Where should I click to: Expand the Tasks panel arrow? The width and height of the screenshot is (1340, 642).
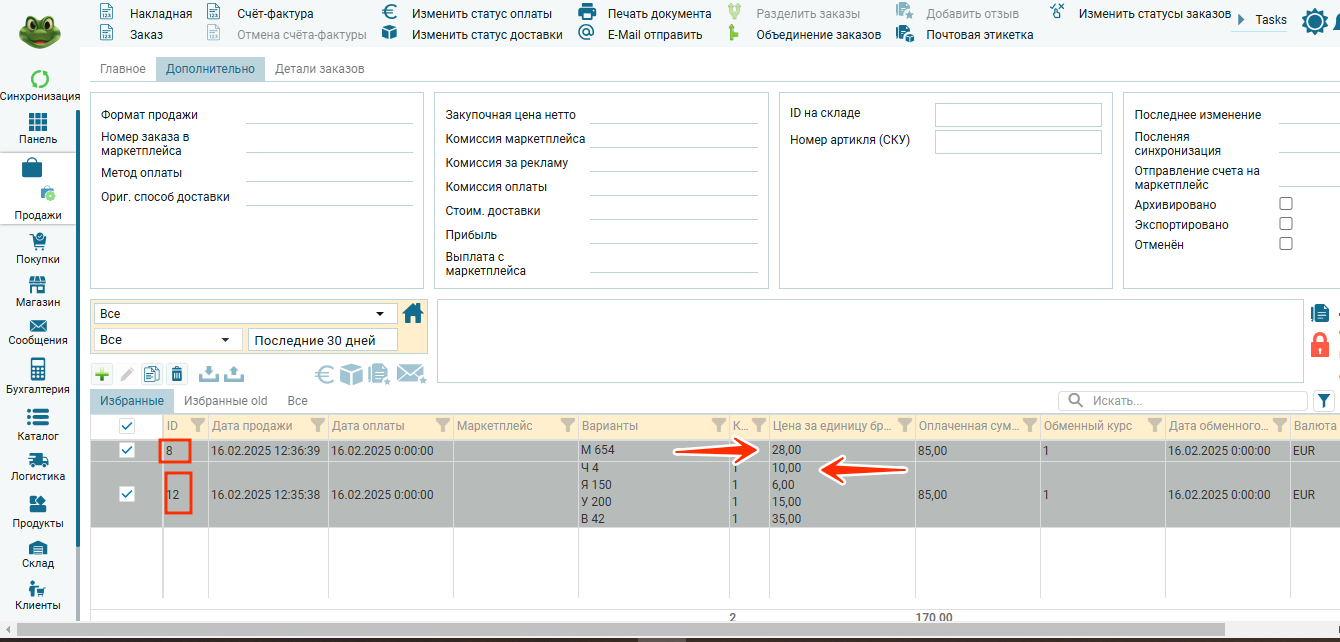coord(1241,20)
